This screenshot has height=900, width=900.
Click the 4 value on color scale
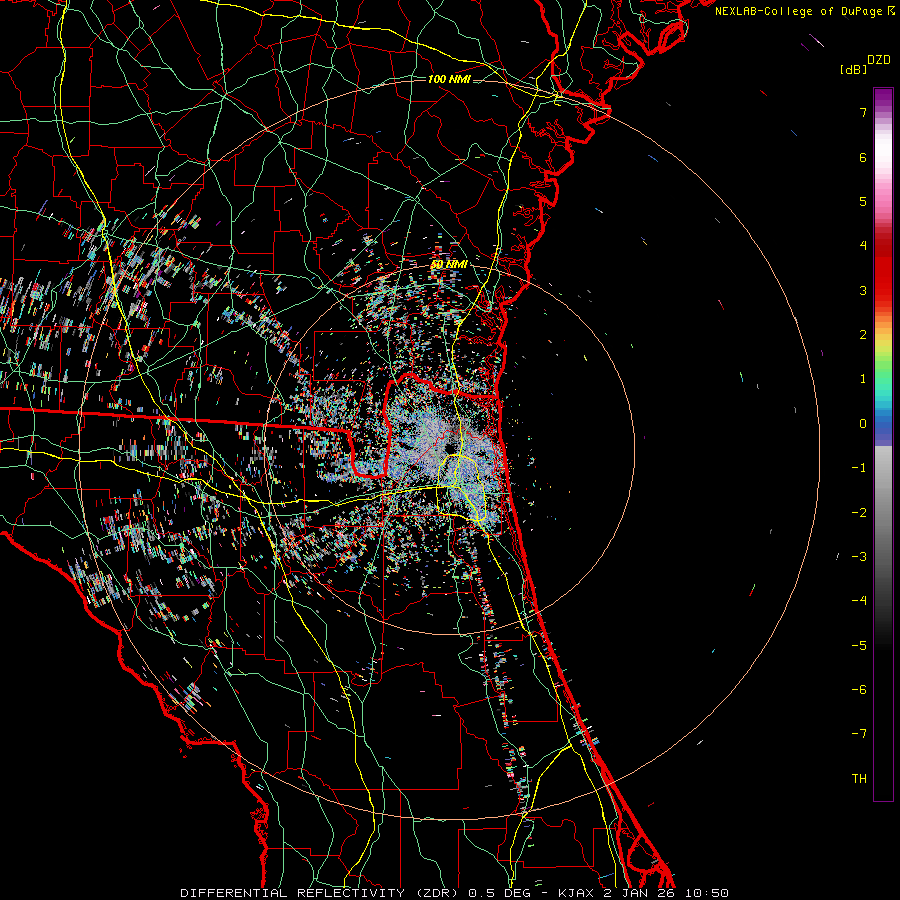863,246
